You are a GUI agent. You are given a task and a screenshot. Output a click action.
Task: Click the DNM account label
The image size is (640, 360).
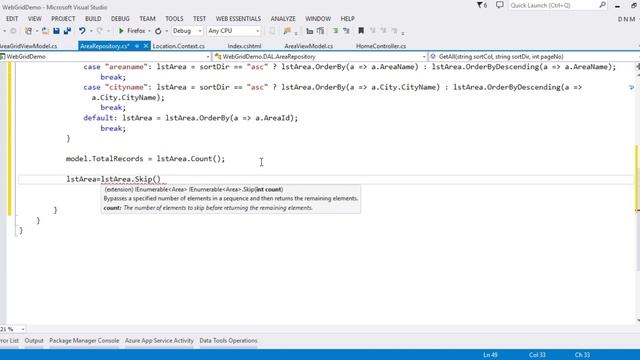point(626,19)
